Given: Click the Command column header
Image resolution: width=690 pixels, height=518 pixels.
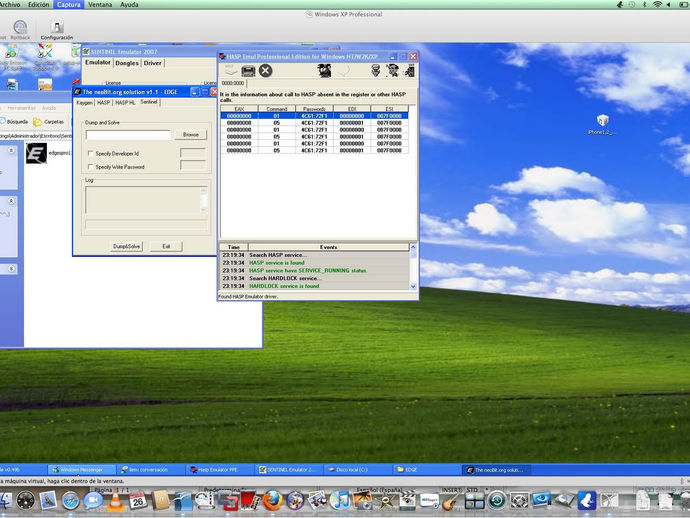Looking at the screenshot, I should [x=276, y=109].
